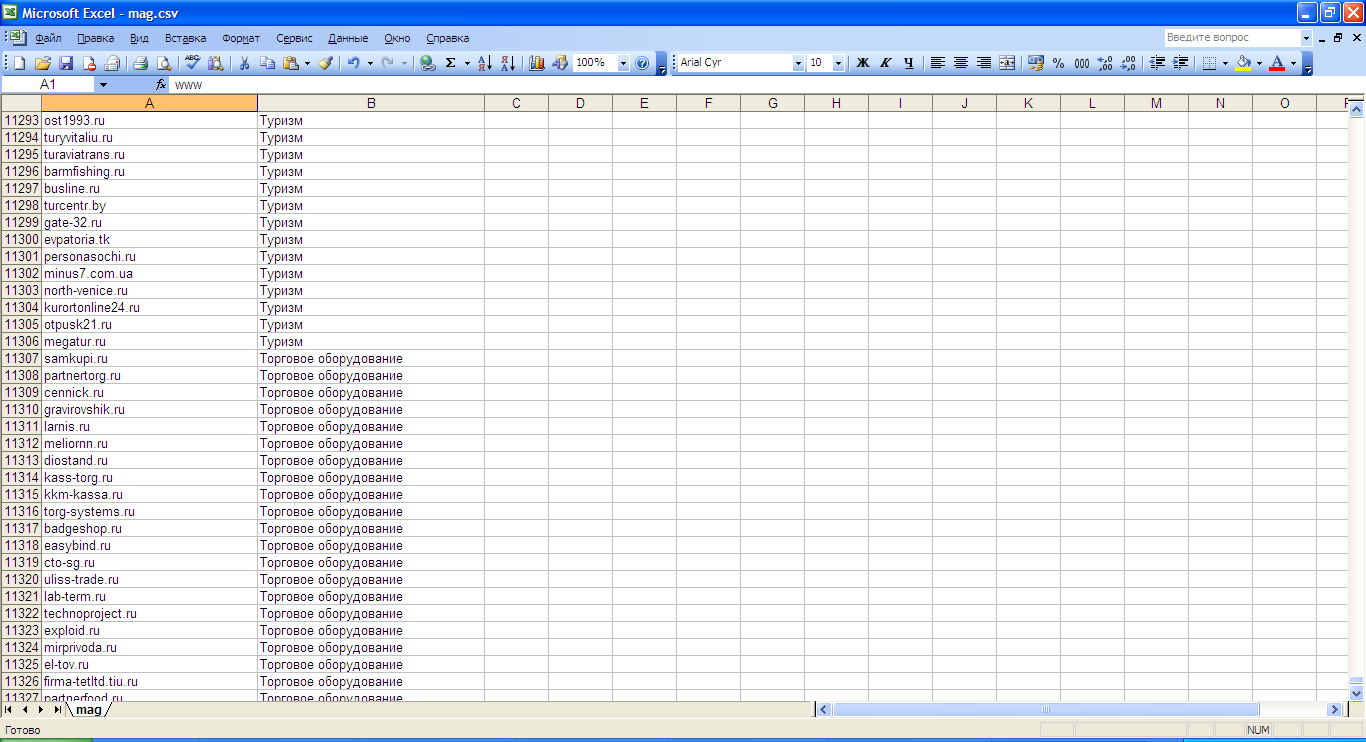The width and height of the screenshot is (1366, 742).
Task: Select row 11300 header
Action: click(x=21, y=240)
